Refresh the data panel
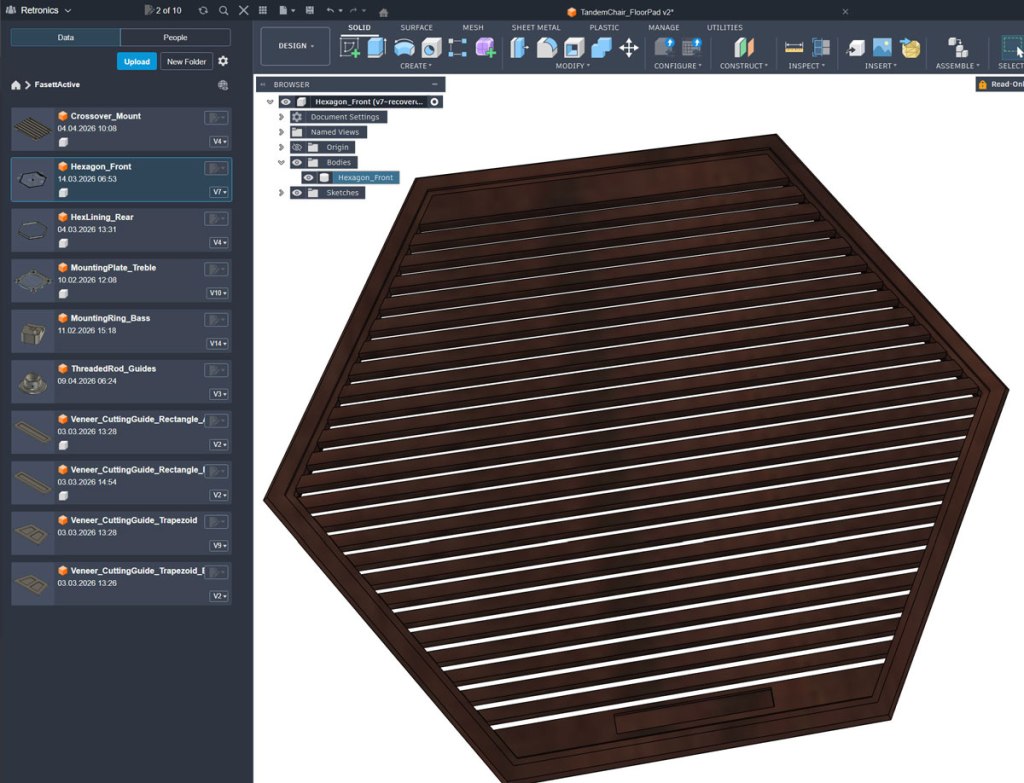 204,10
